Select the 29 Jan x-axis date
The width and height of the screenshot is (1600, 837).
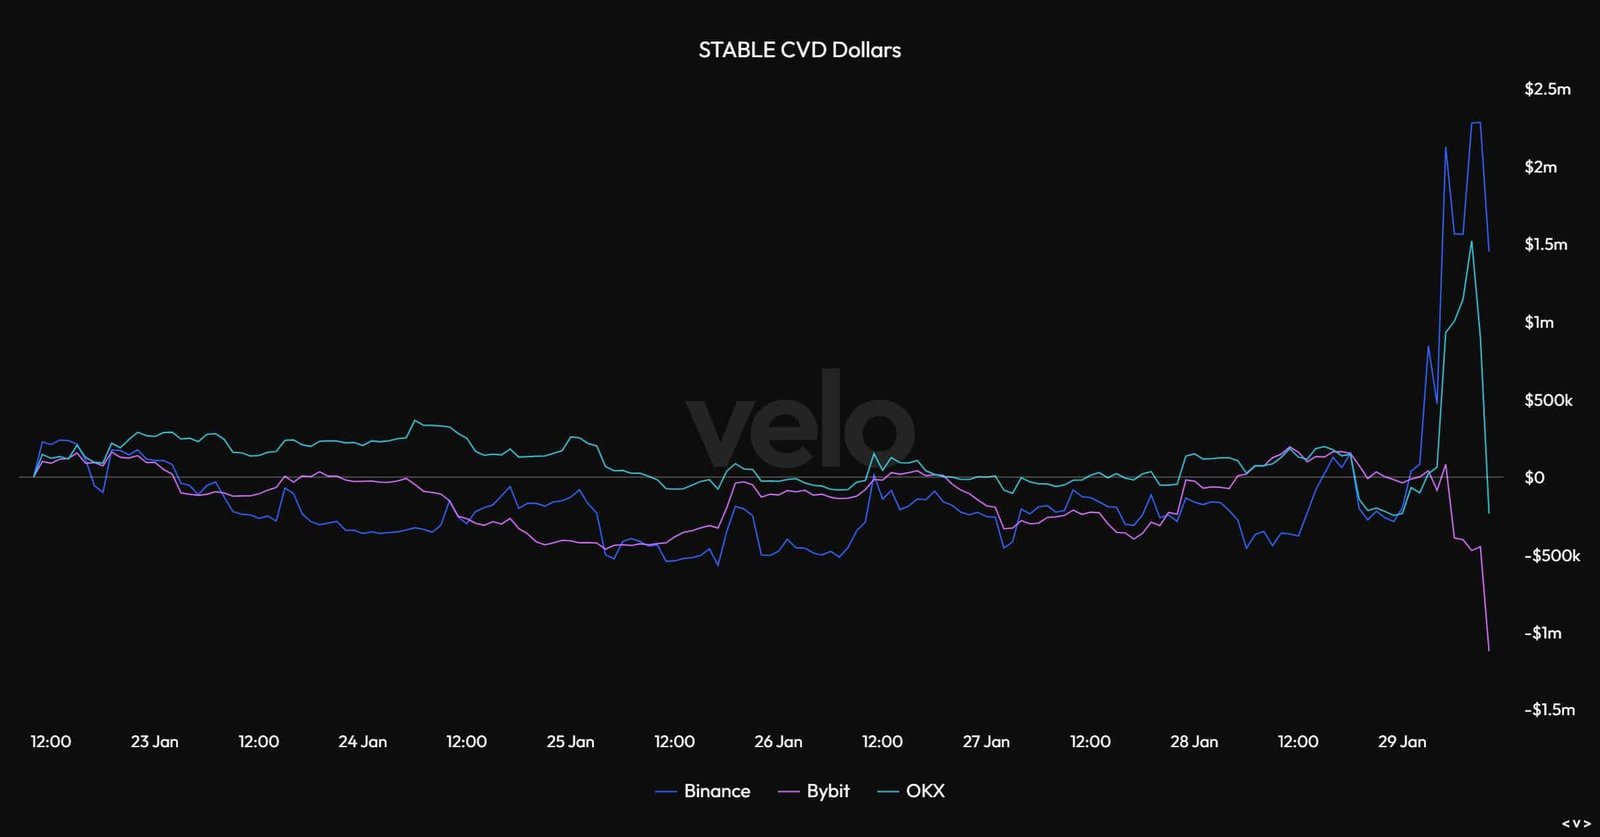click(1402, 741)
